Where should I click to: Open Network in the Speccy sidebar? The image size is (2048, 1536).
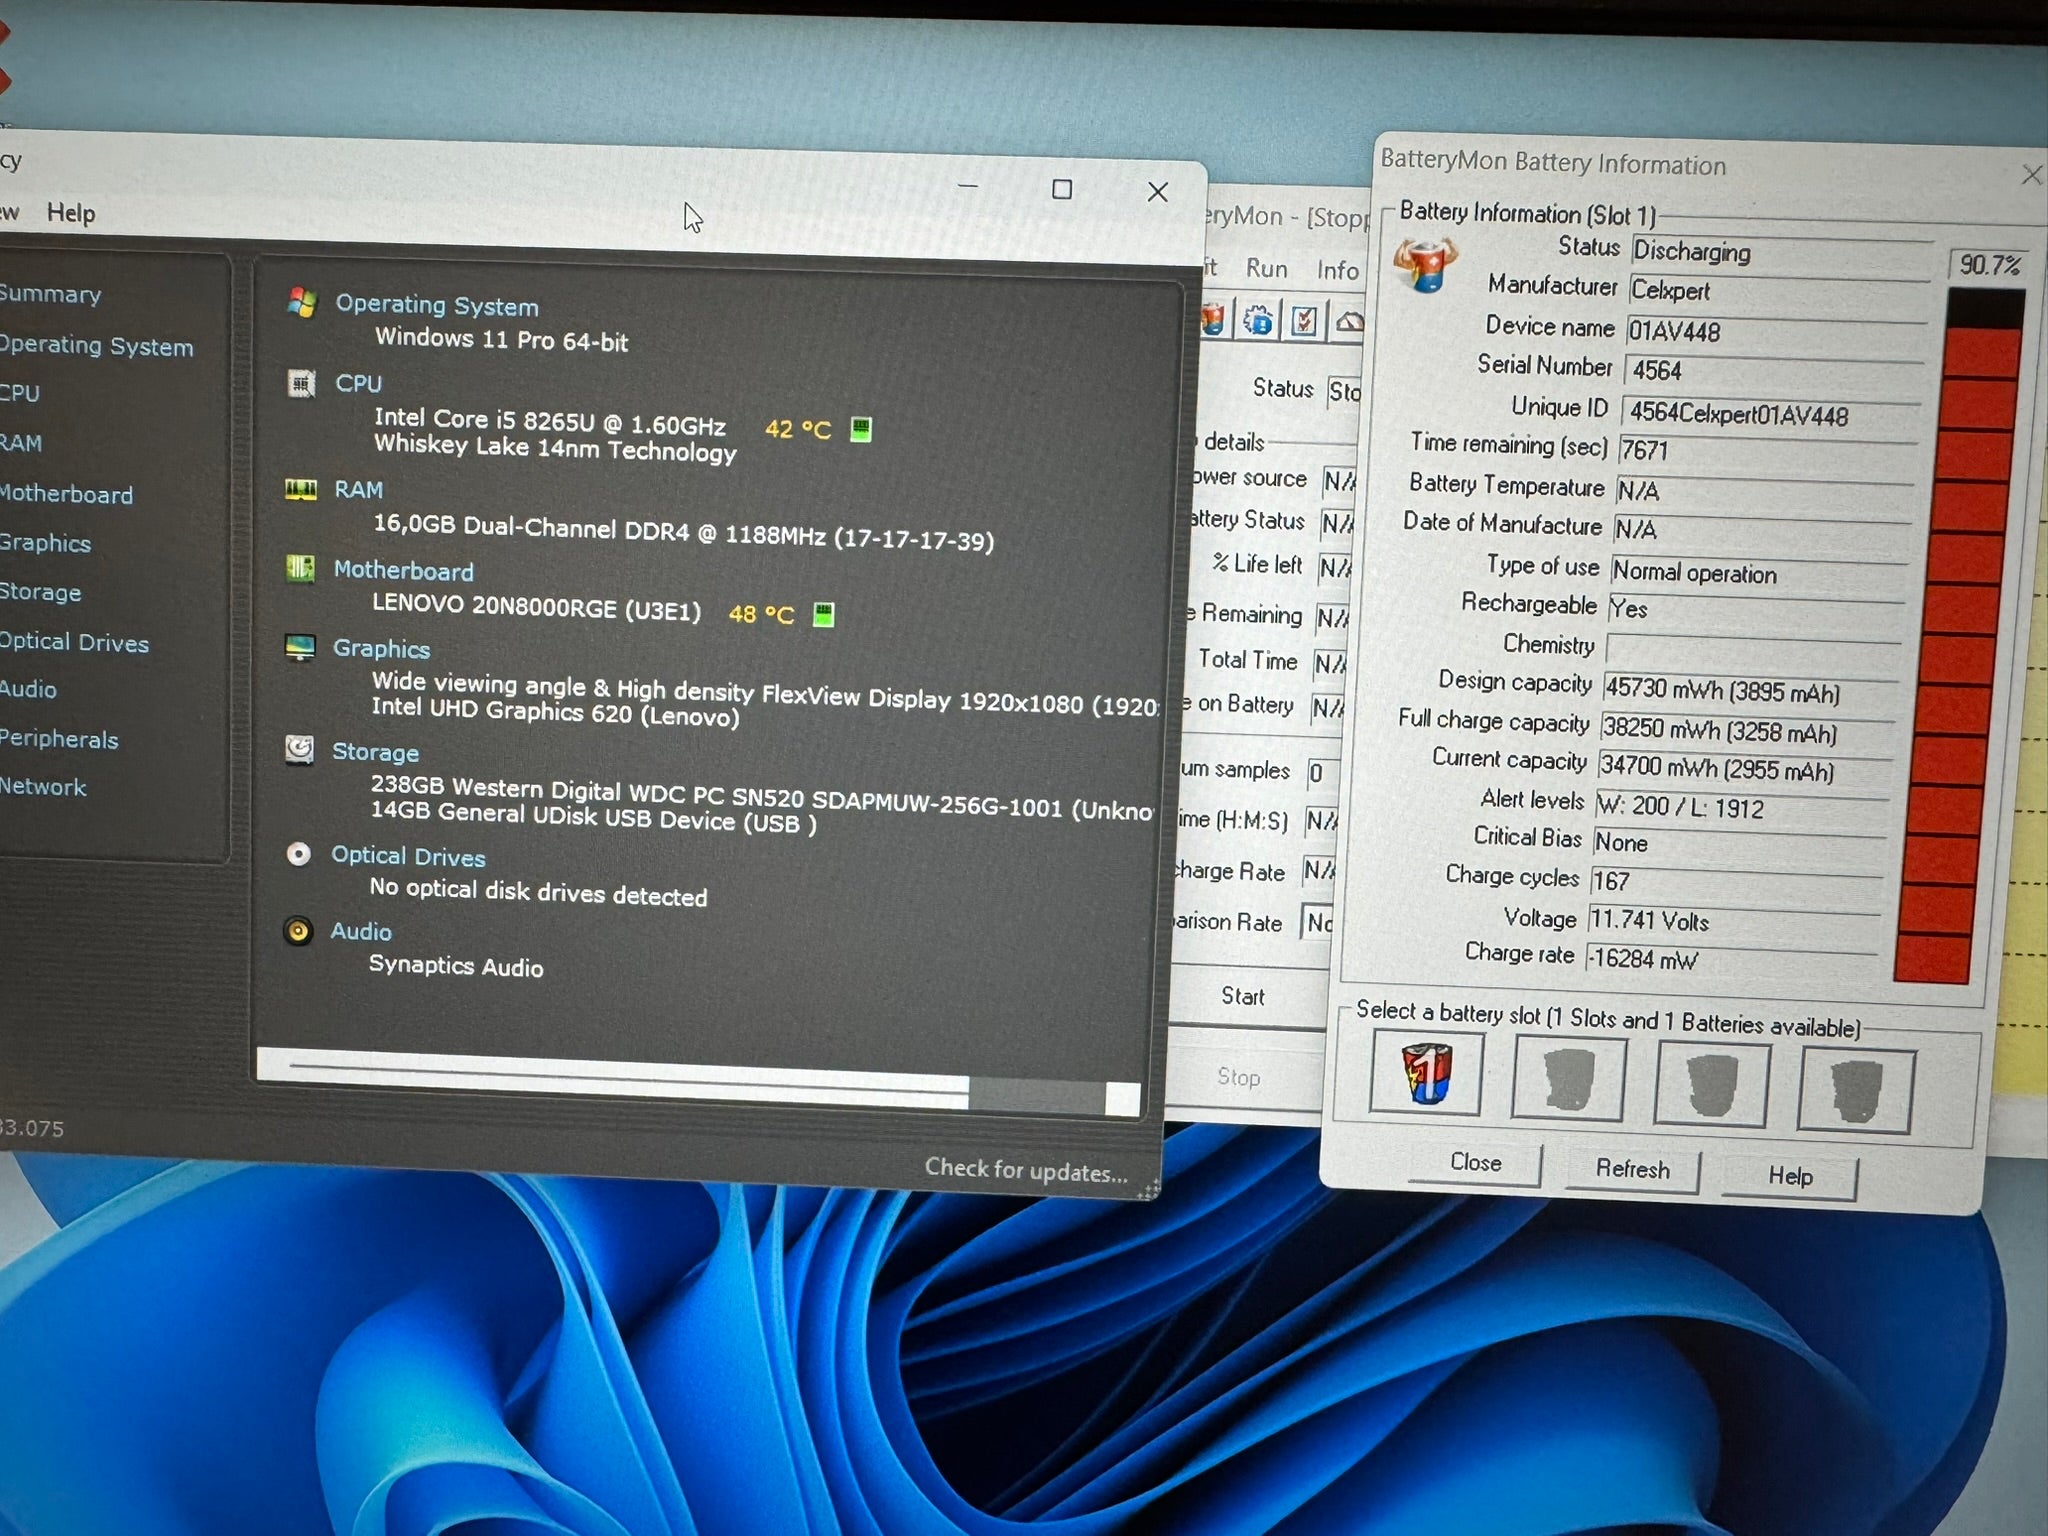[43, 787]
